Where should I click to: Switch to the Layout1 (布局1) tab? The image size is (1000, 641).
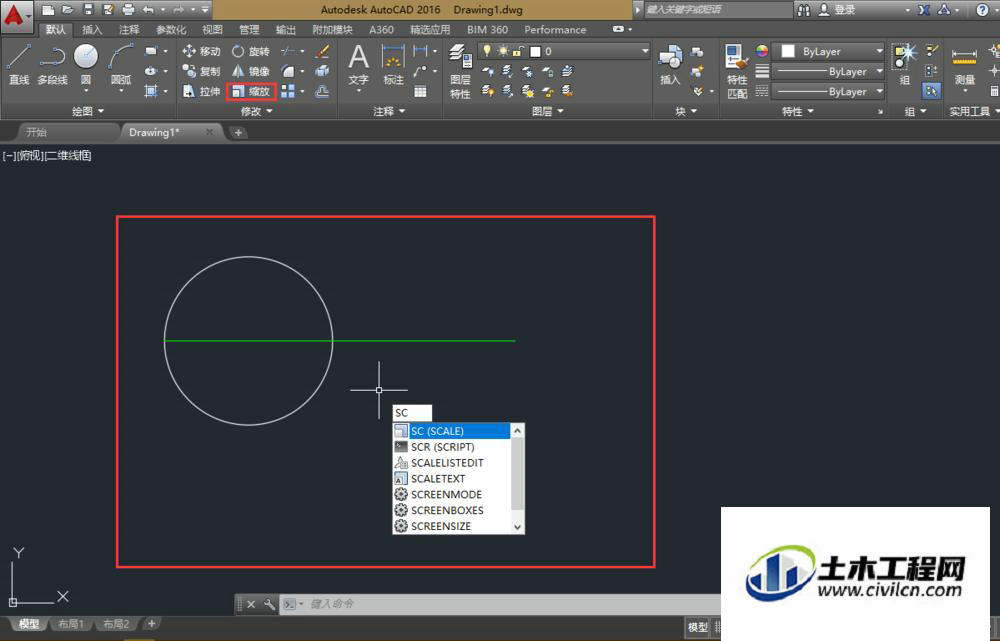[71, 624]
